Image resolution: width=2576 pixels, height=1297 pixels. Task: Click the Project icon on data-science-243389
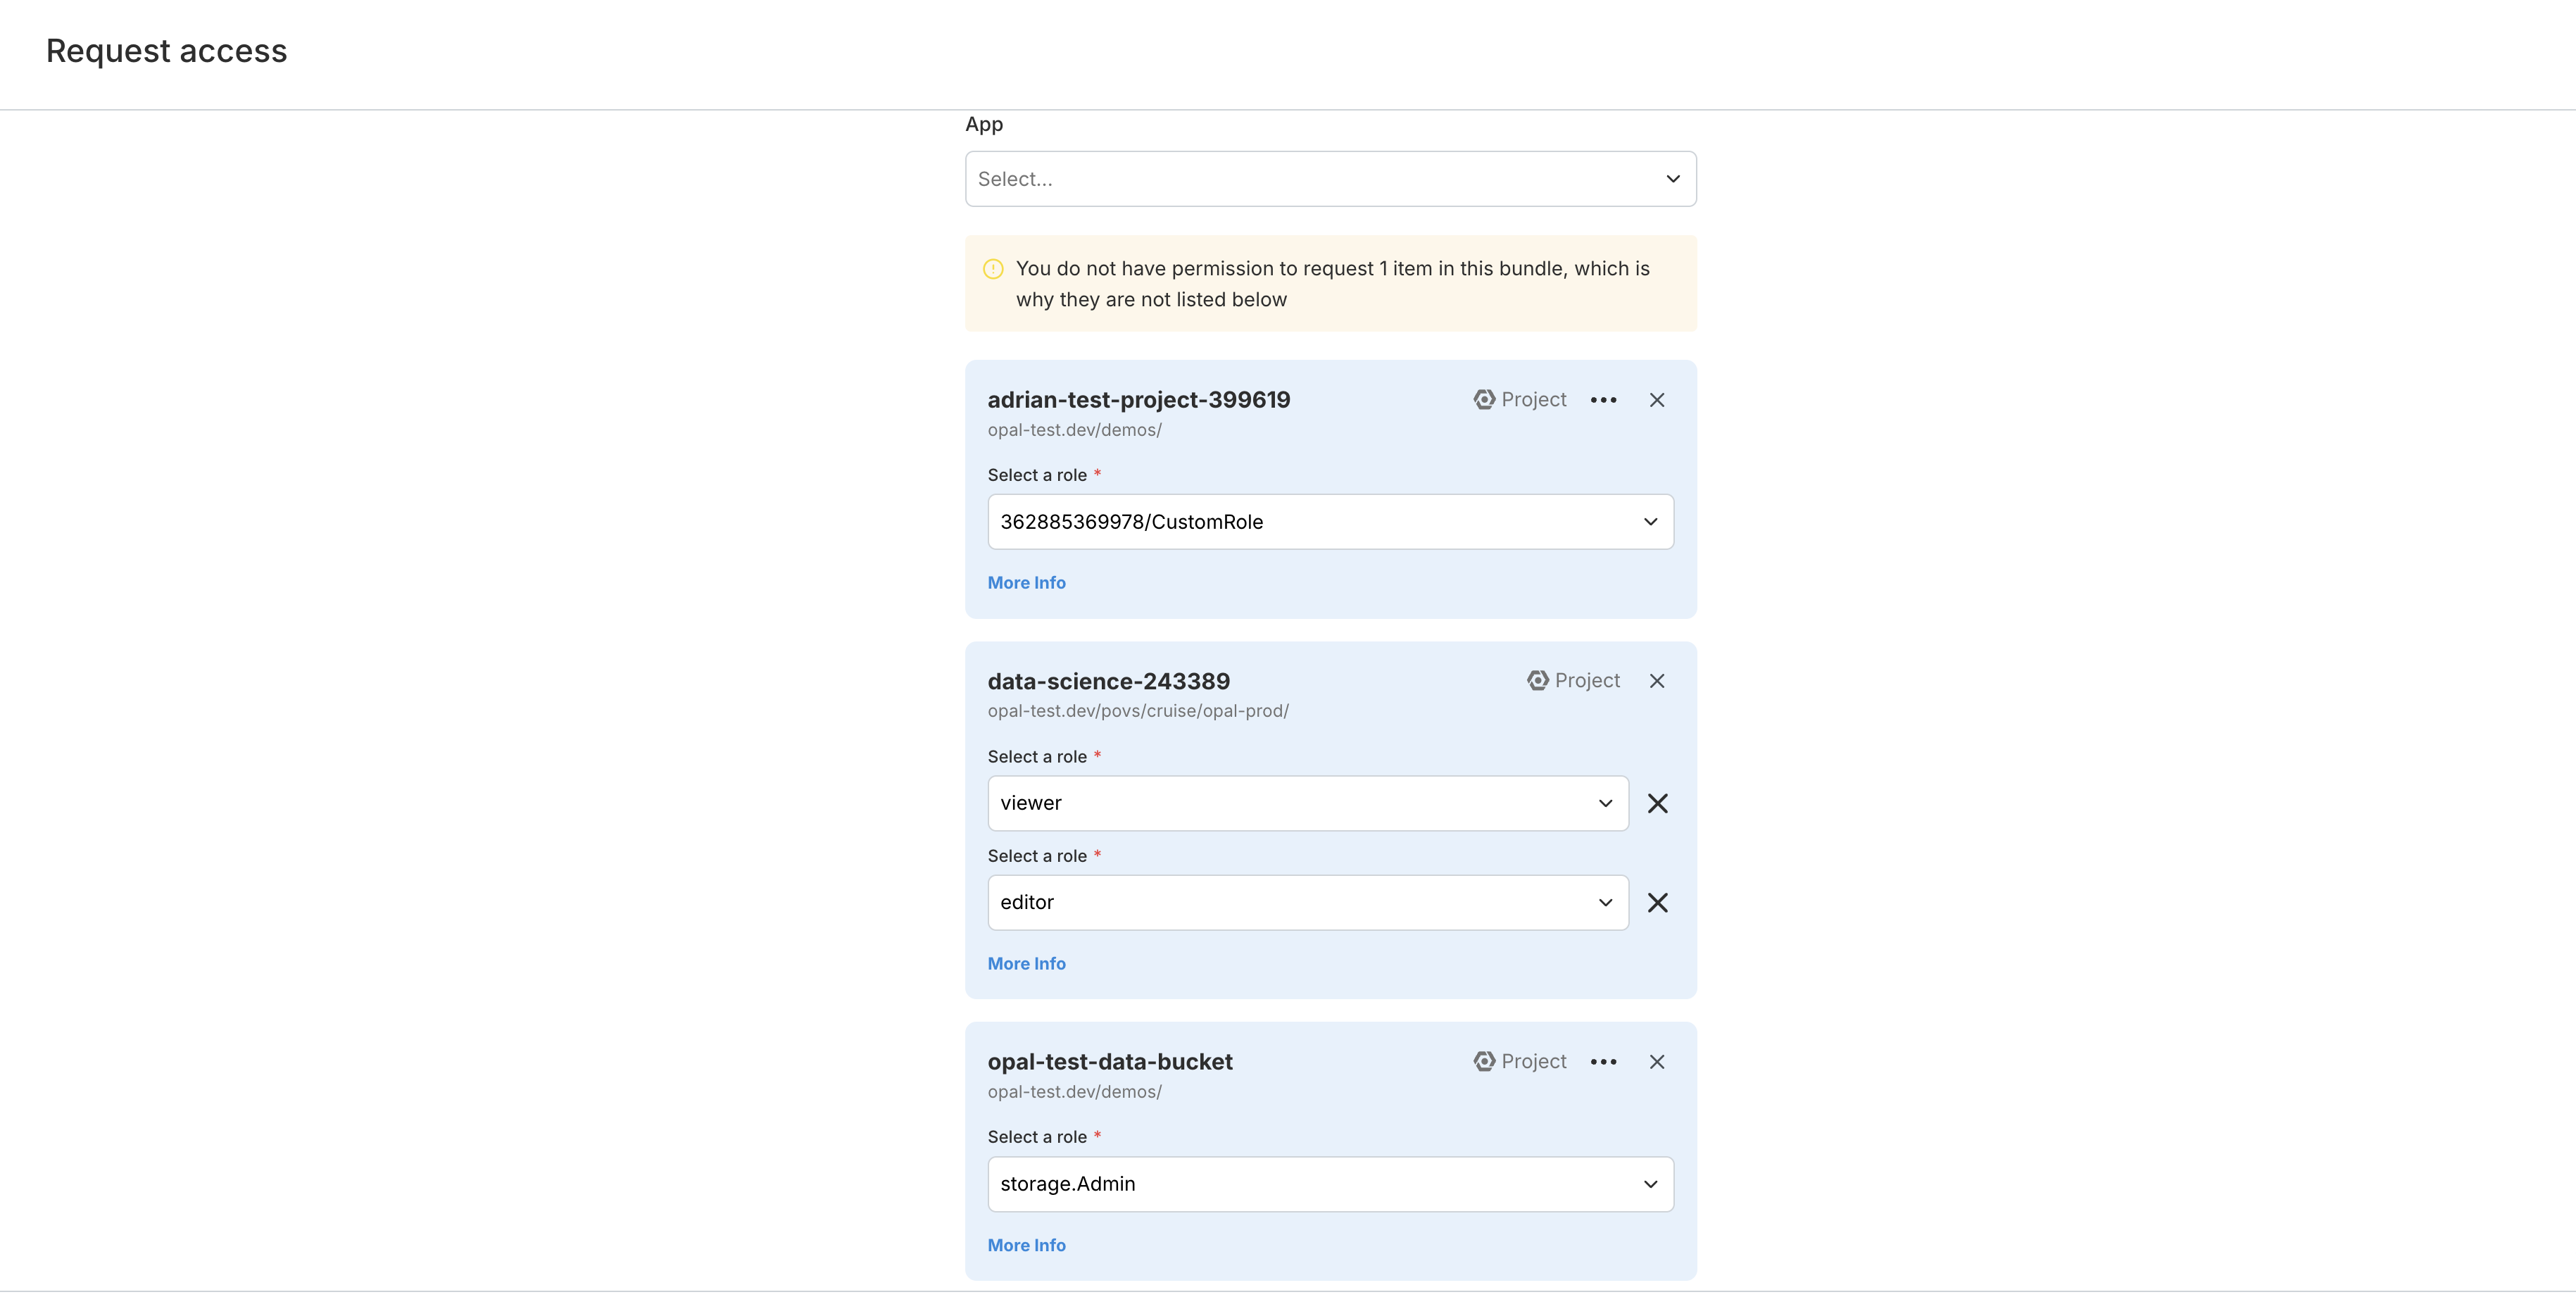tap(1537, 681)
